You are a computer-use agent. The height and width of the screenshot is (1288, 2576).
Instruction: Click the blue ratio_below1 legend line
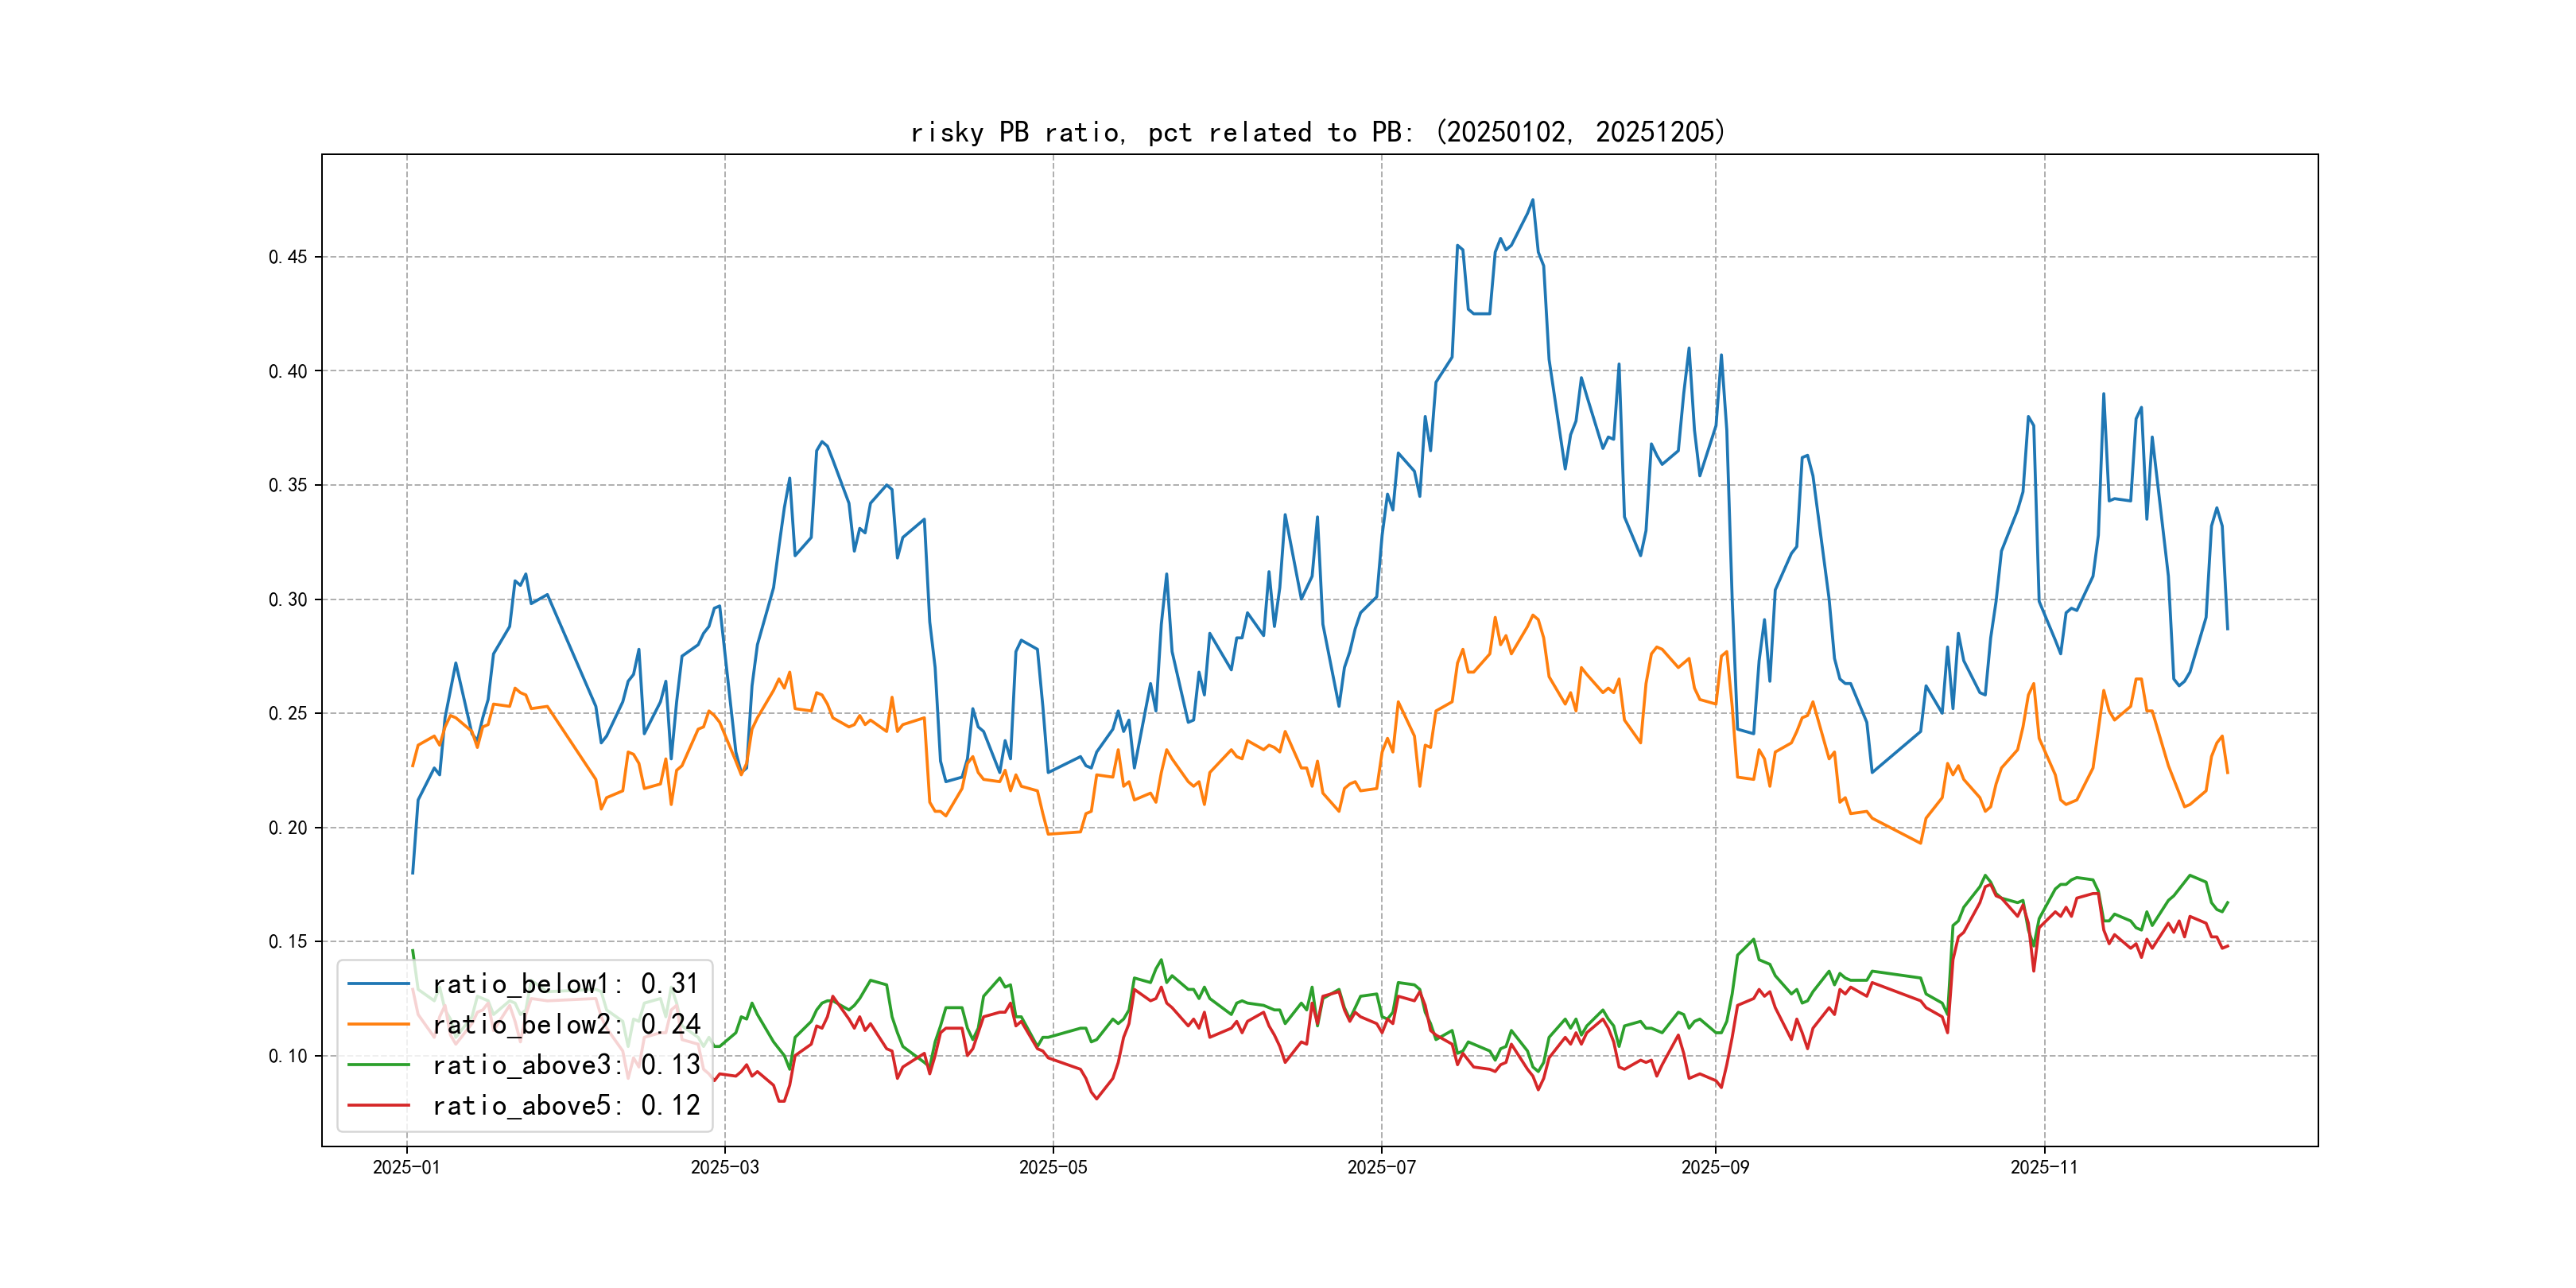[x=378, y=984]
